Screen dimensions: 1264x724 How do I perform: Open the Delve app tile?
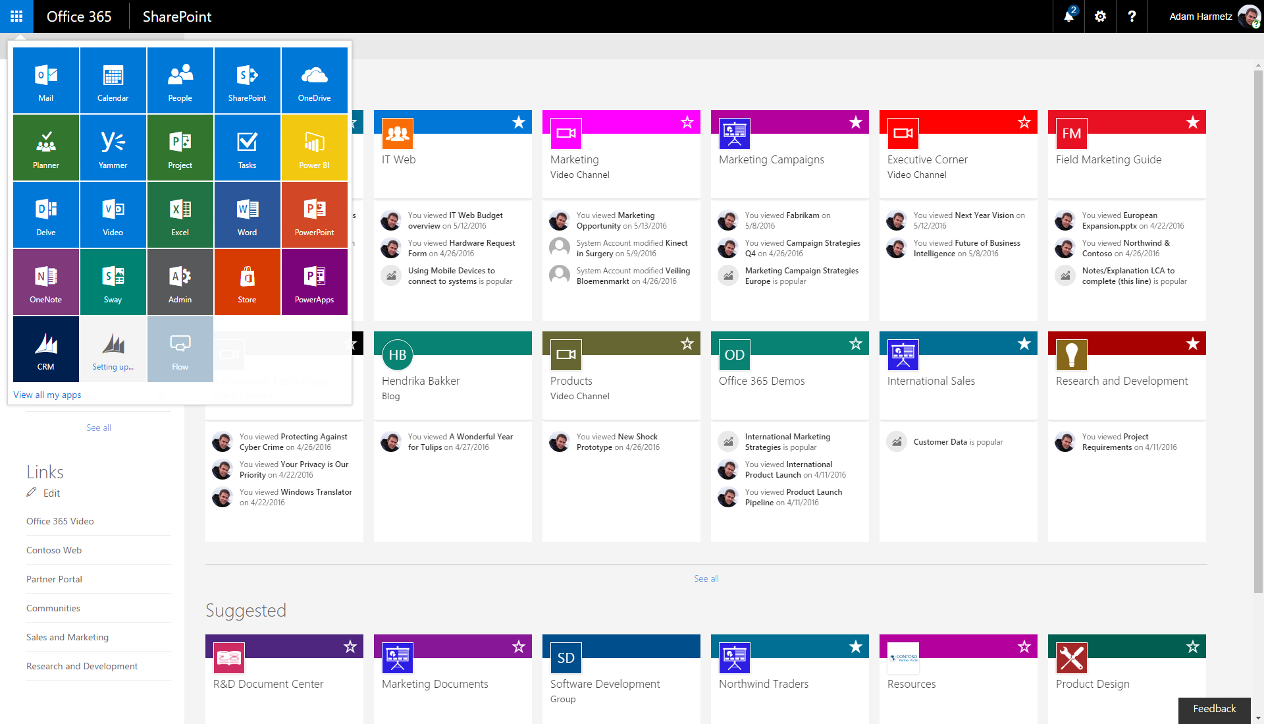click(x=46, y=214)
